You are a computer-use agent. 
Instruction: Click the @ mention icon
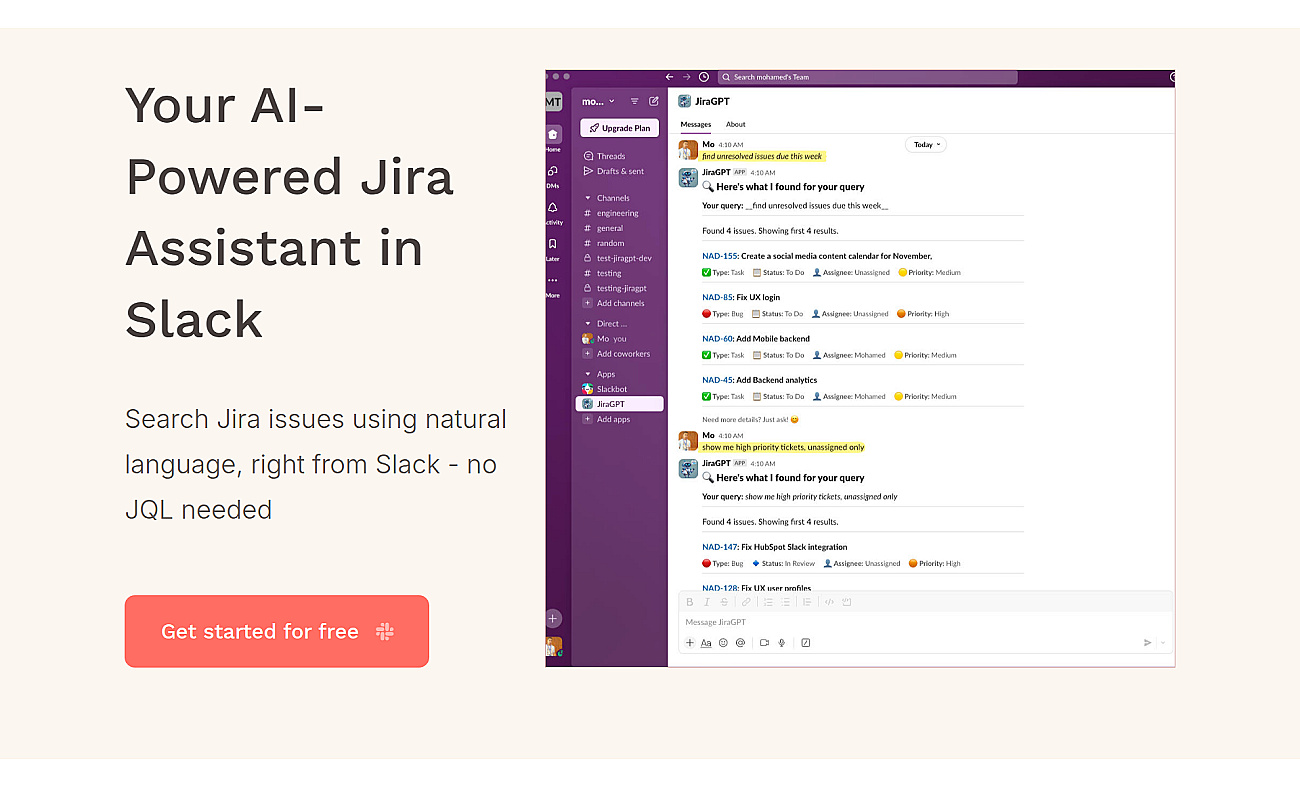[x=741, y=643]
